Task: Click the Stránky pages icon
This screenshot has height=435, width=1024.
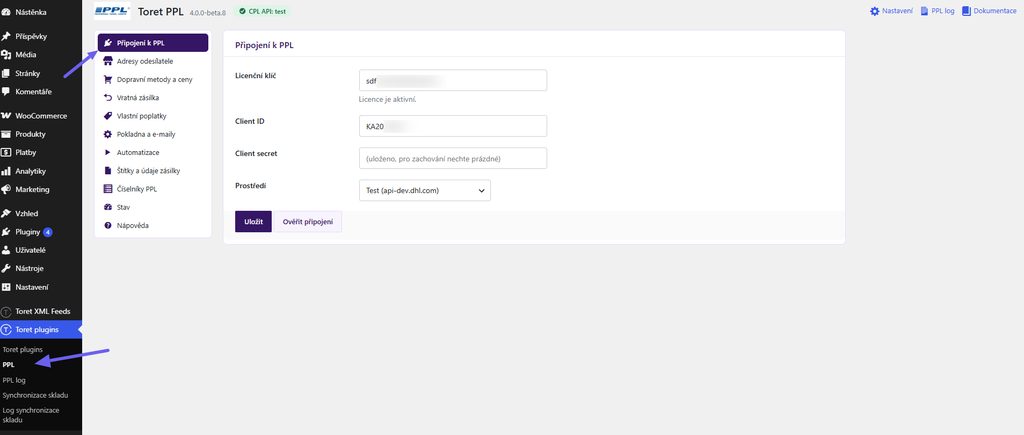Action: click(x=6, y=73)
